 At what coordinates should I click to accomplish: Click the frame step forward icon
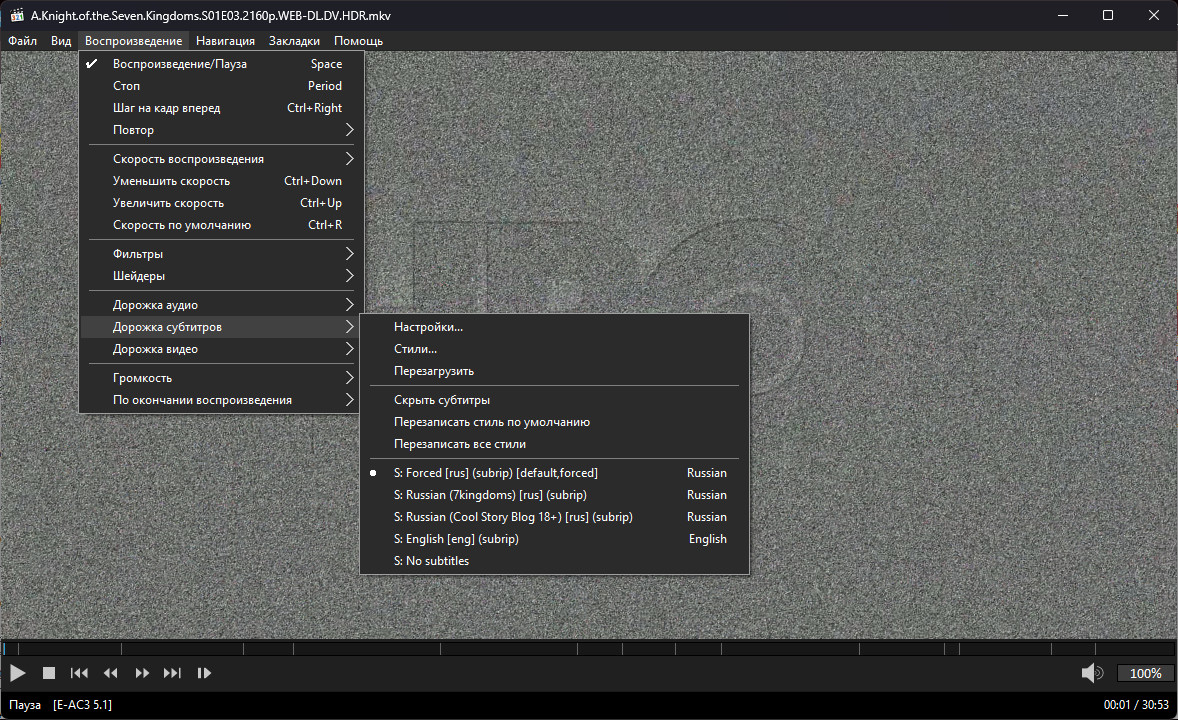(x=204, y=673)
